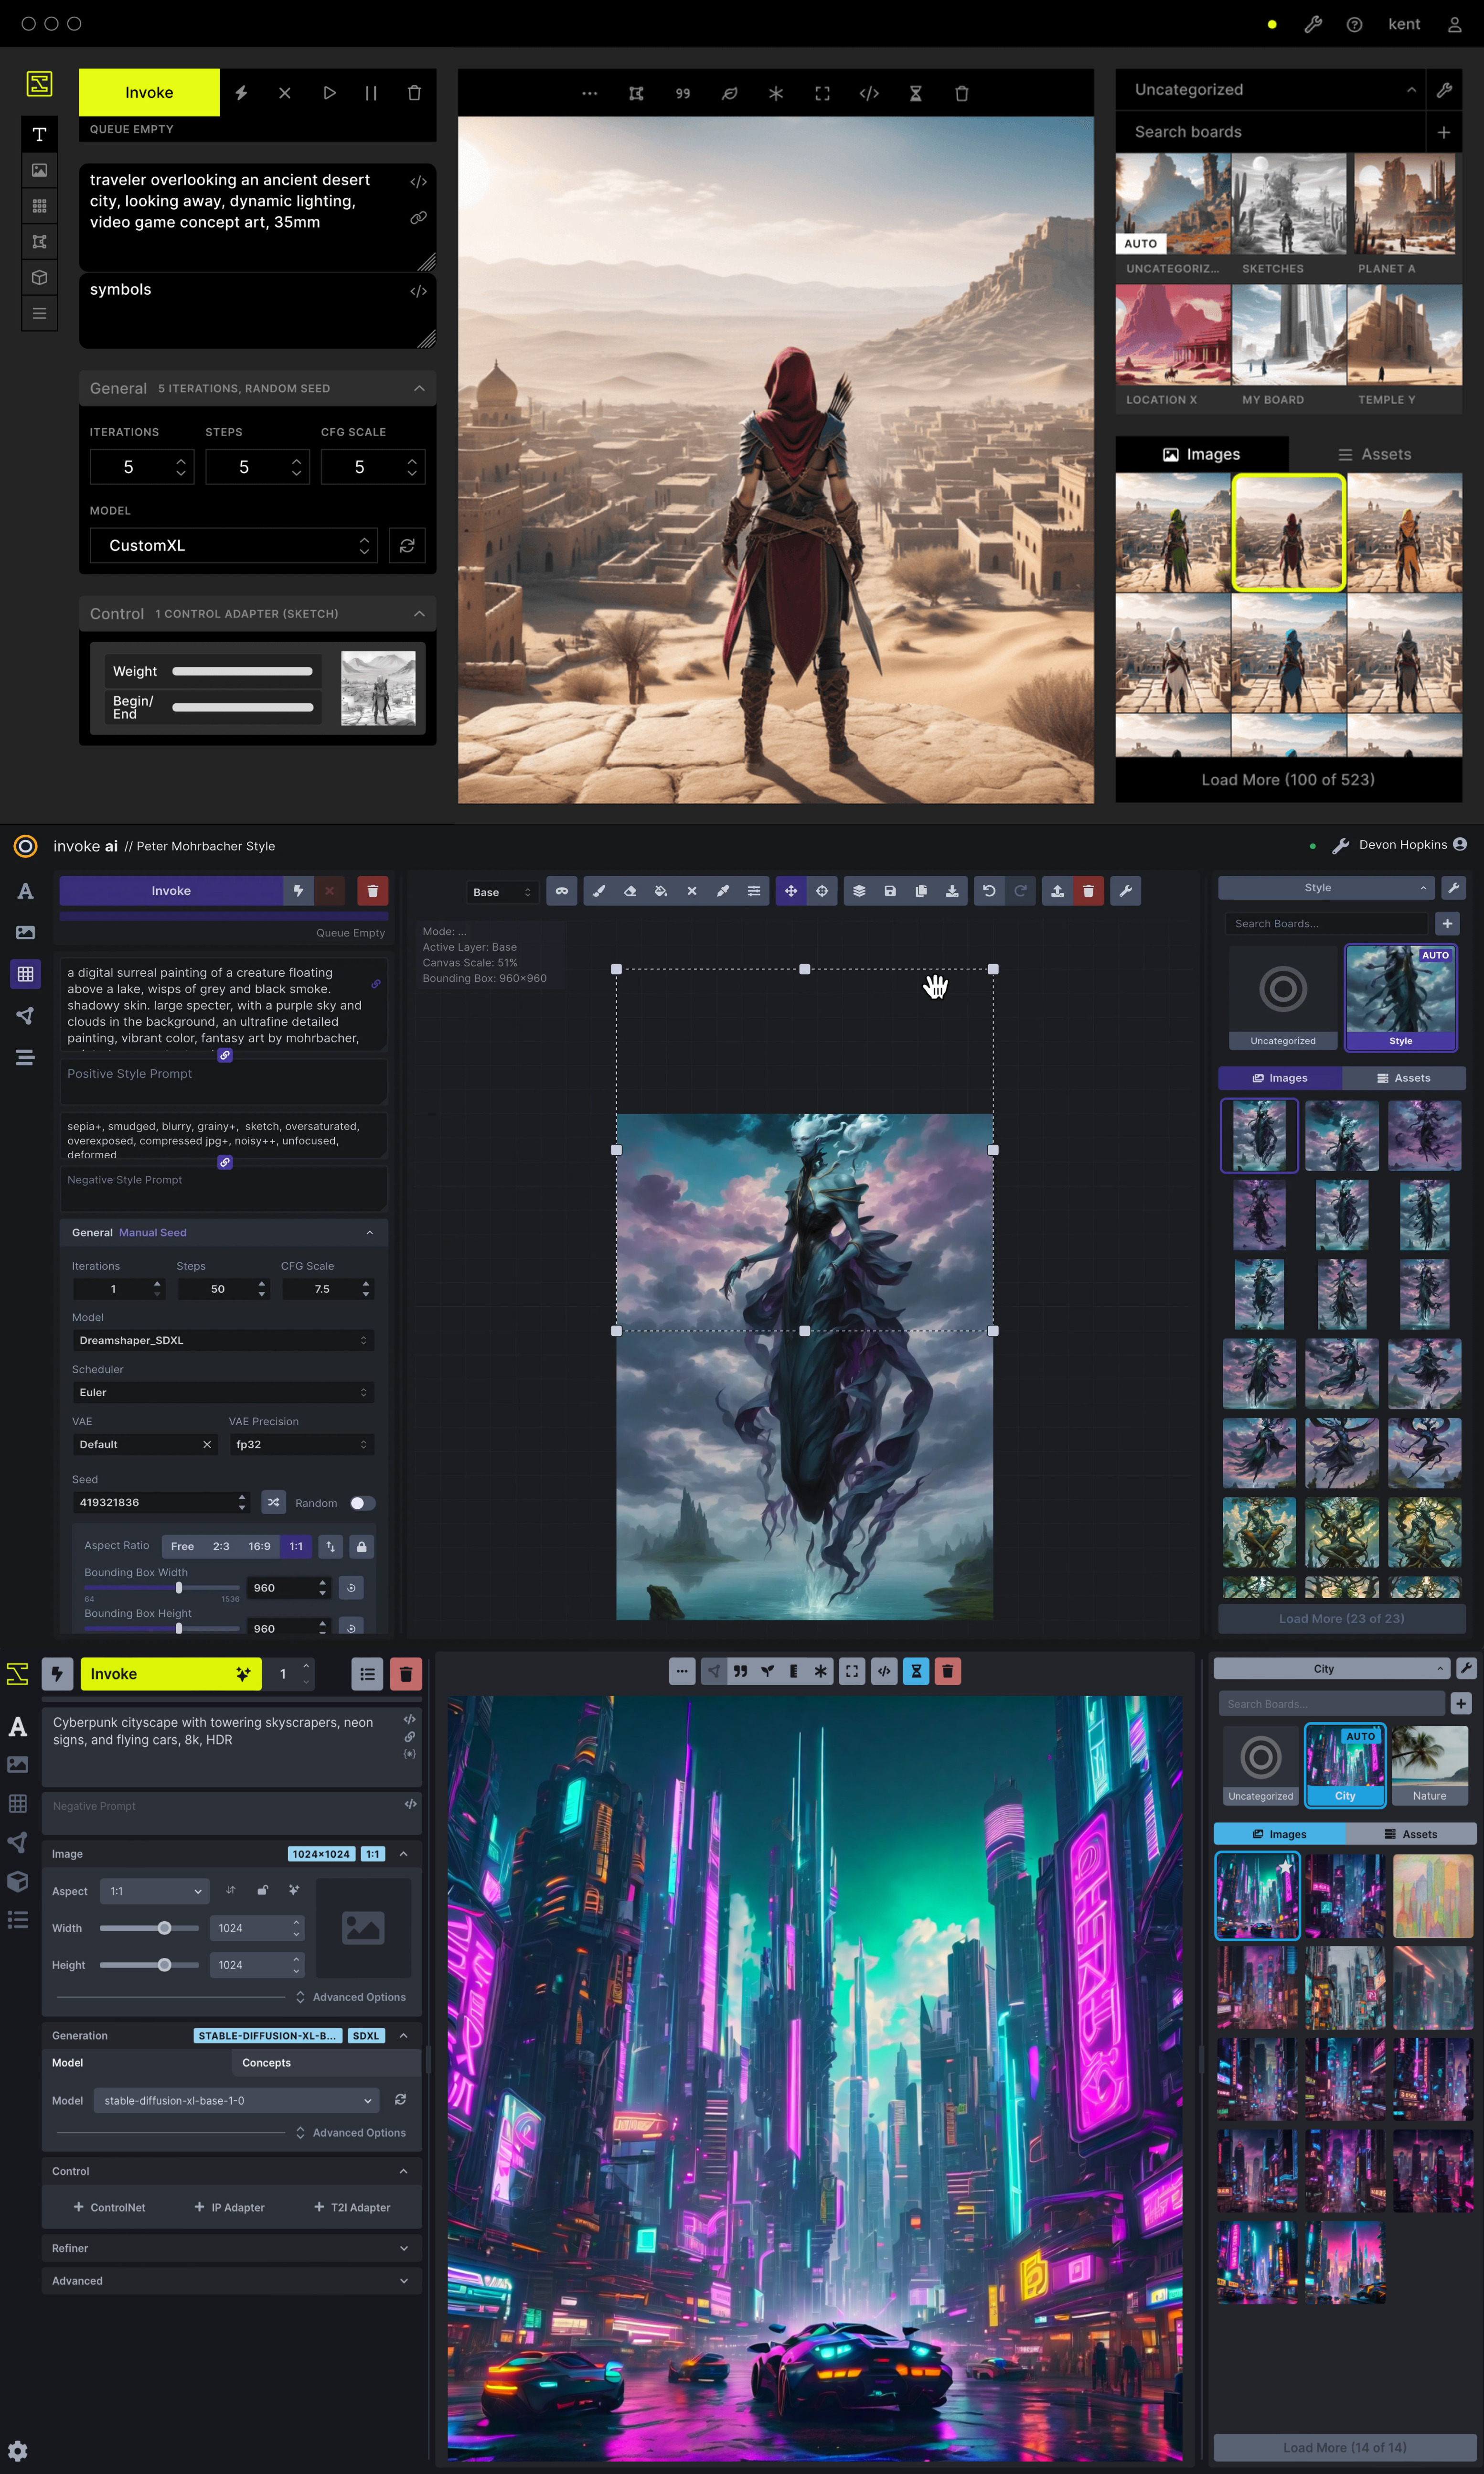This screenshot has height=2474, width=1484.
Task: Select the Images tab in bottom window gallery
Action: coord(1279,1834)
